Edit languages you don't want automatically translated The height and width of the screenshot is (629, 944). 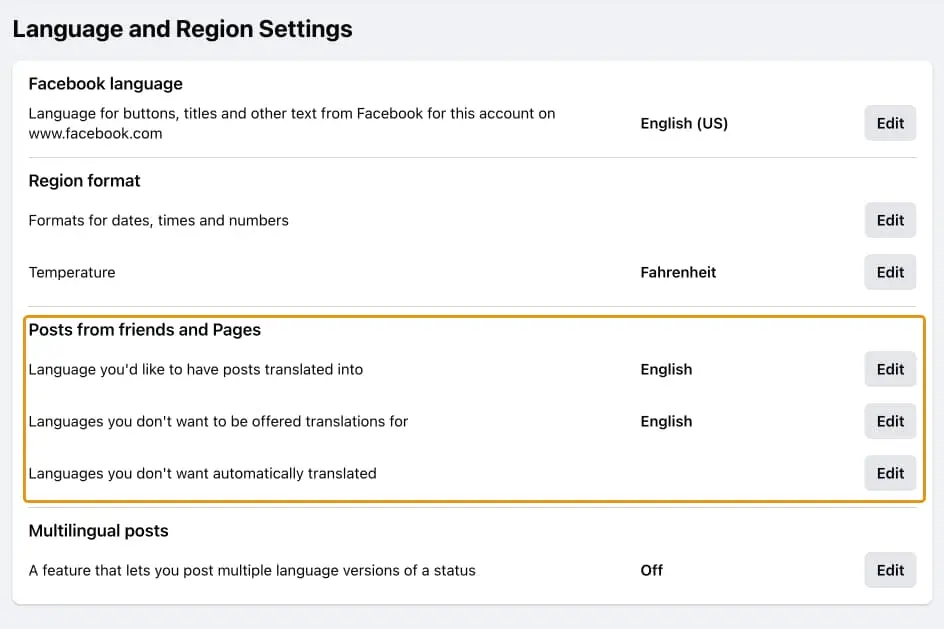click(x=890, y=473)
